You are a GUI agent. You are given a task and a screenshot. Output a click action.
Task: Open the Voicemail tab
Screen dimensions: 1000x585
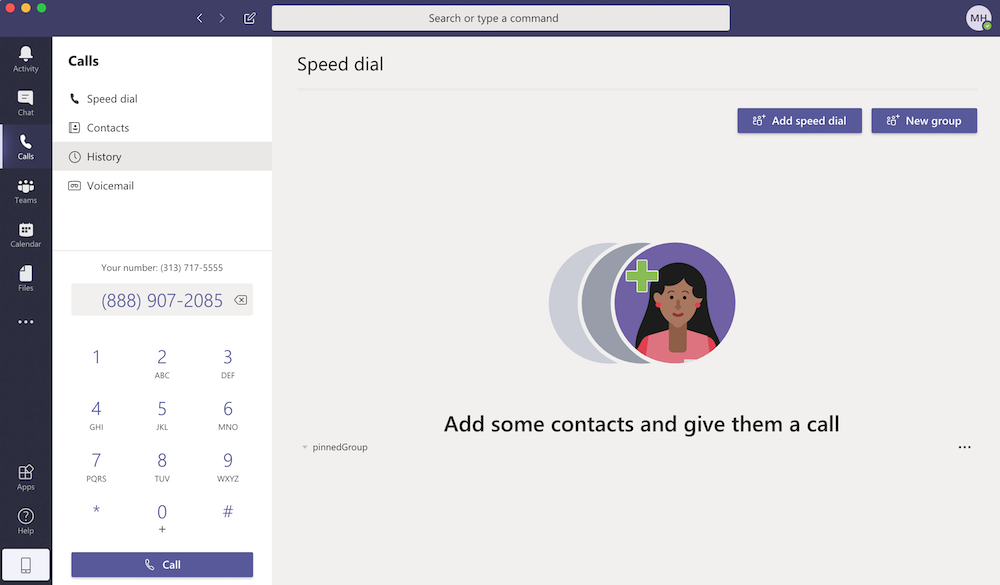[x=162, y=186]
